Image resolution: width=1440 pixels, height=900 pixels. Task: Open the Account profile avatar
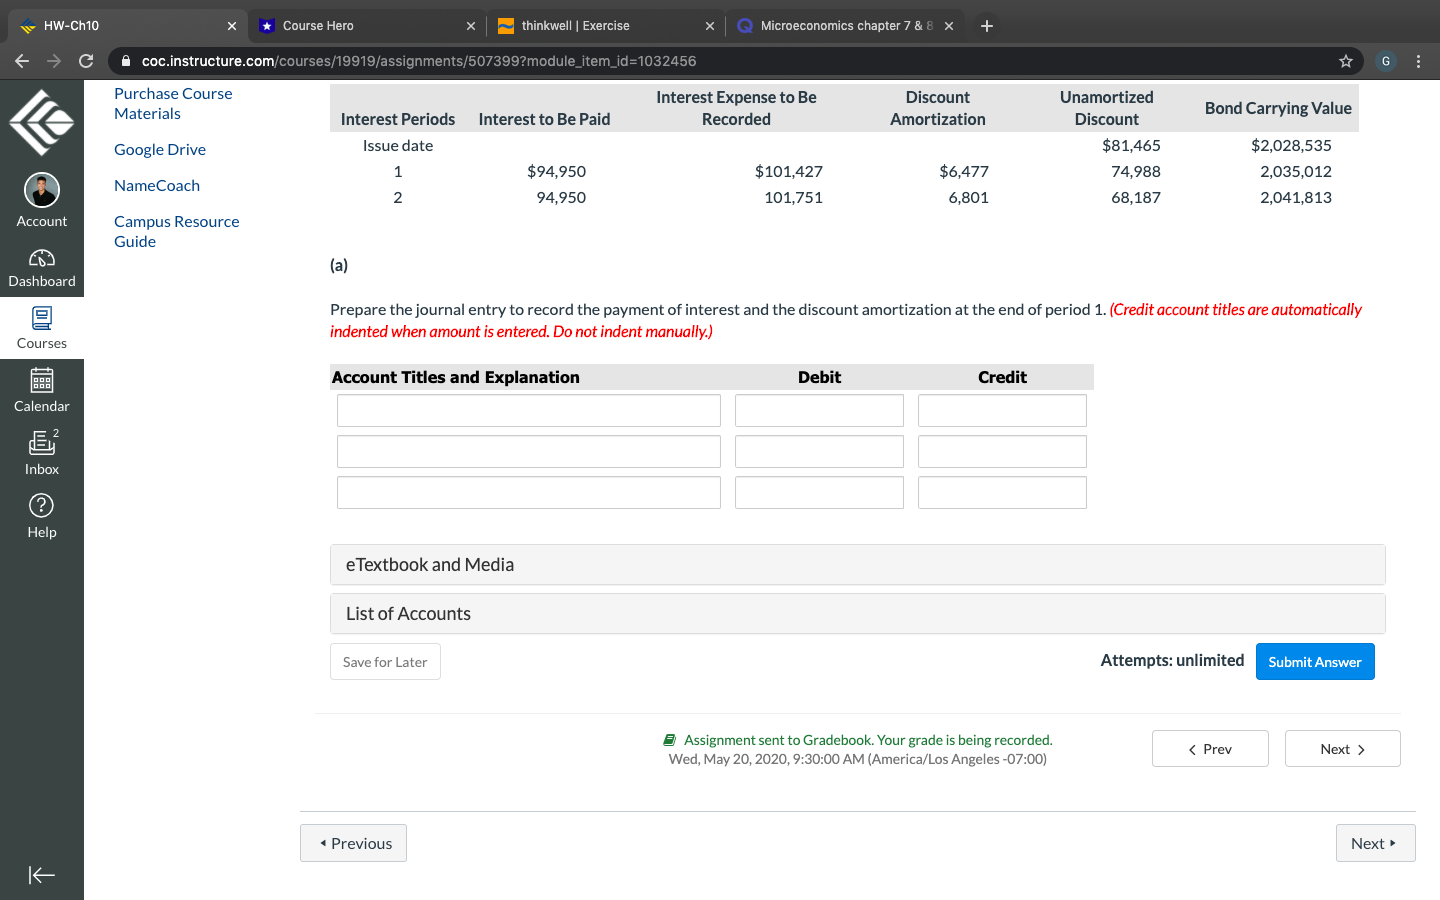42,190
